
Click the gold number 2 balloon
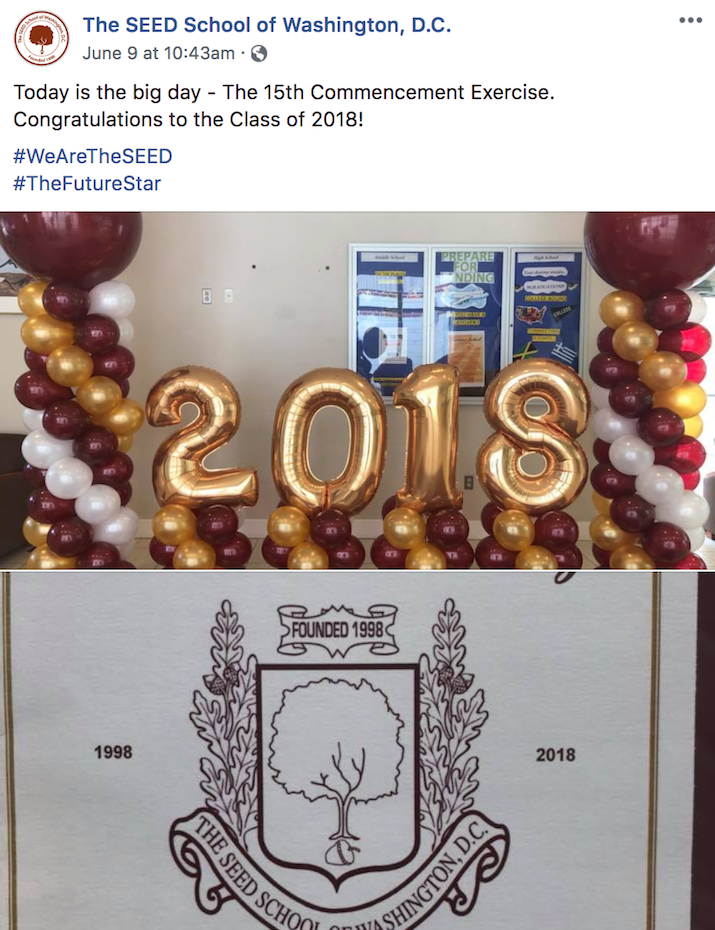202,437
